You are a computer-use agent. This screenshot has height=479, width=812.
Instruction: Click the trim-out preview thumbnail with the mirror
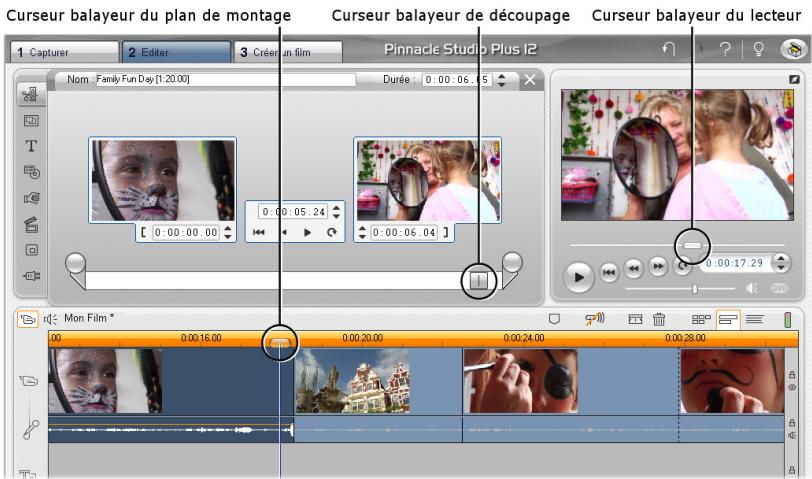point(427,180)
